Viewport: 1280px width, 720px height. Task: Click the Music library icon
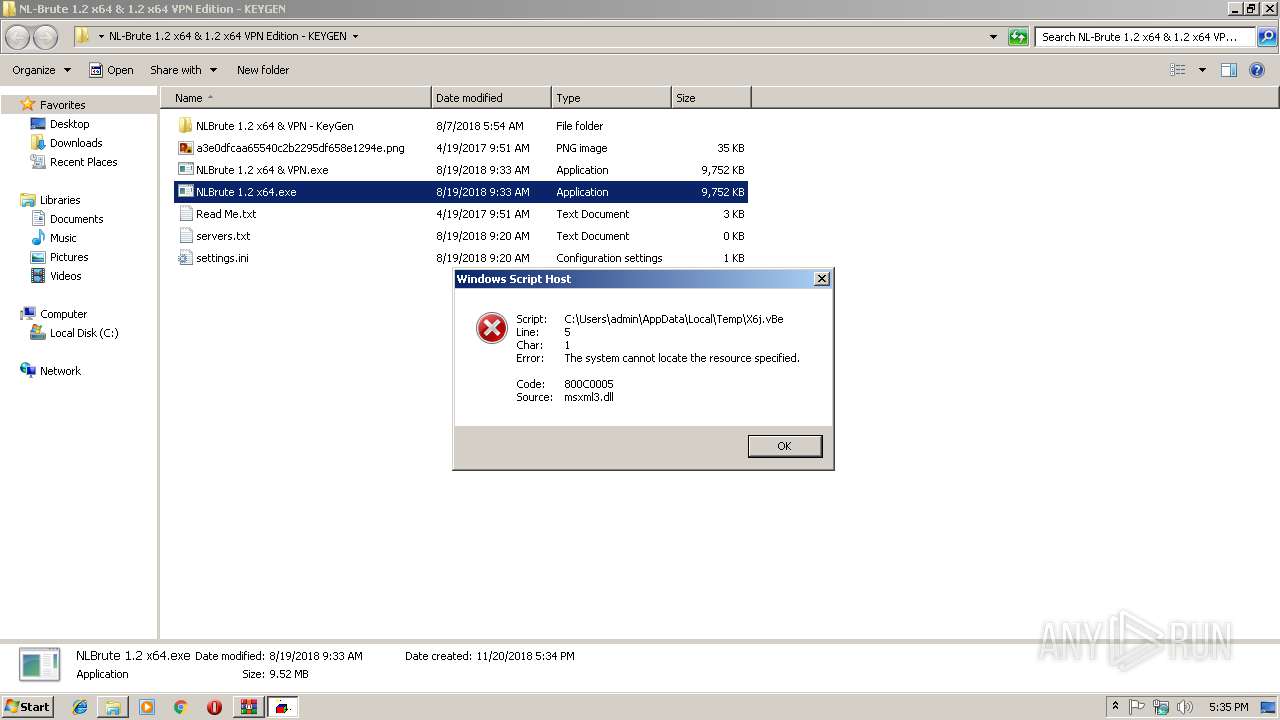[x=38, y=238]
